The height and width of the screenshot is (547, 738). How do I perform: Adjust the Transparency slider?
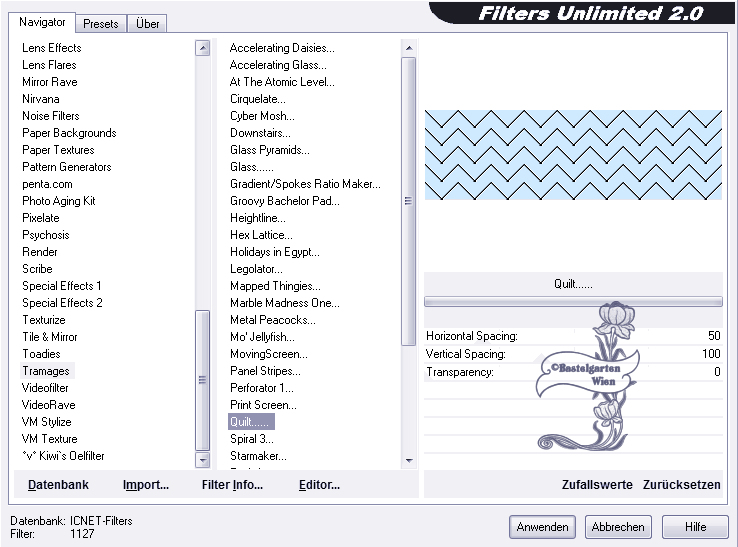pyautogui.click(x=573, y=372)
